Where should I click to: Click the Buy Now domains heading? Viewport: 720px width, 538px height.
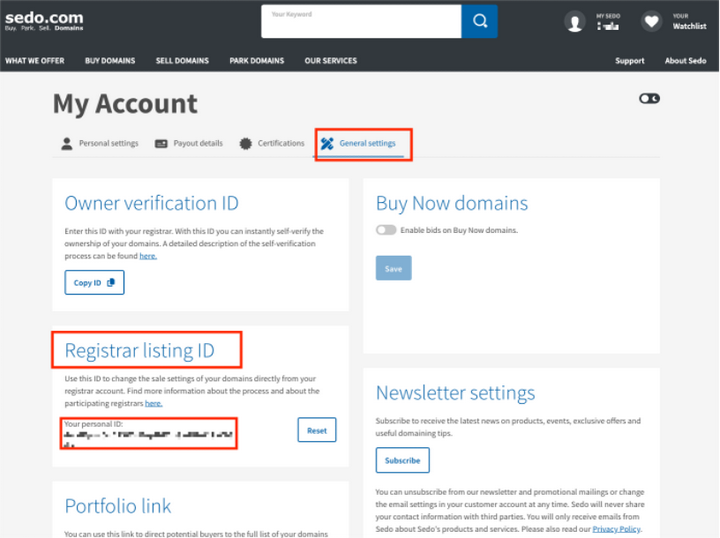point(452,203)
